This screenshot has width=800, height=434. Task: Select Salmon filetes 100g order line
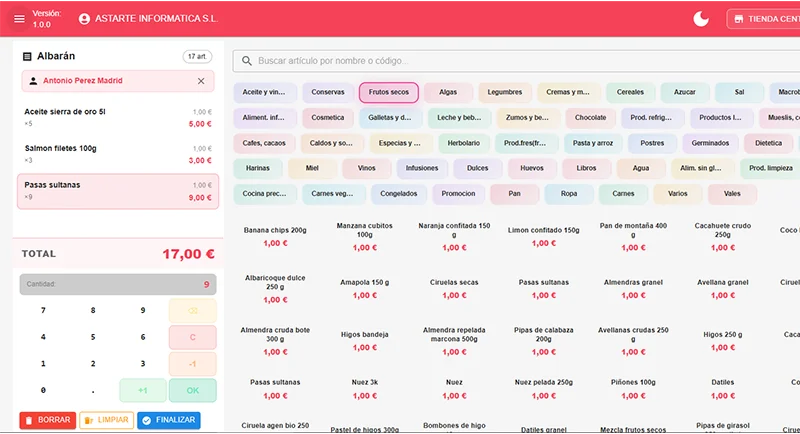coord(115,154)
